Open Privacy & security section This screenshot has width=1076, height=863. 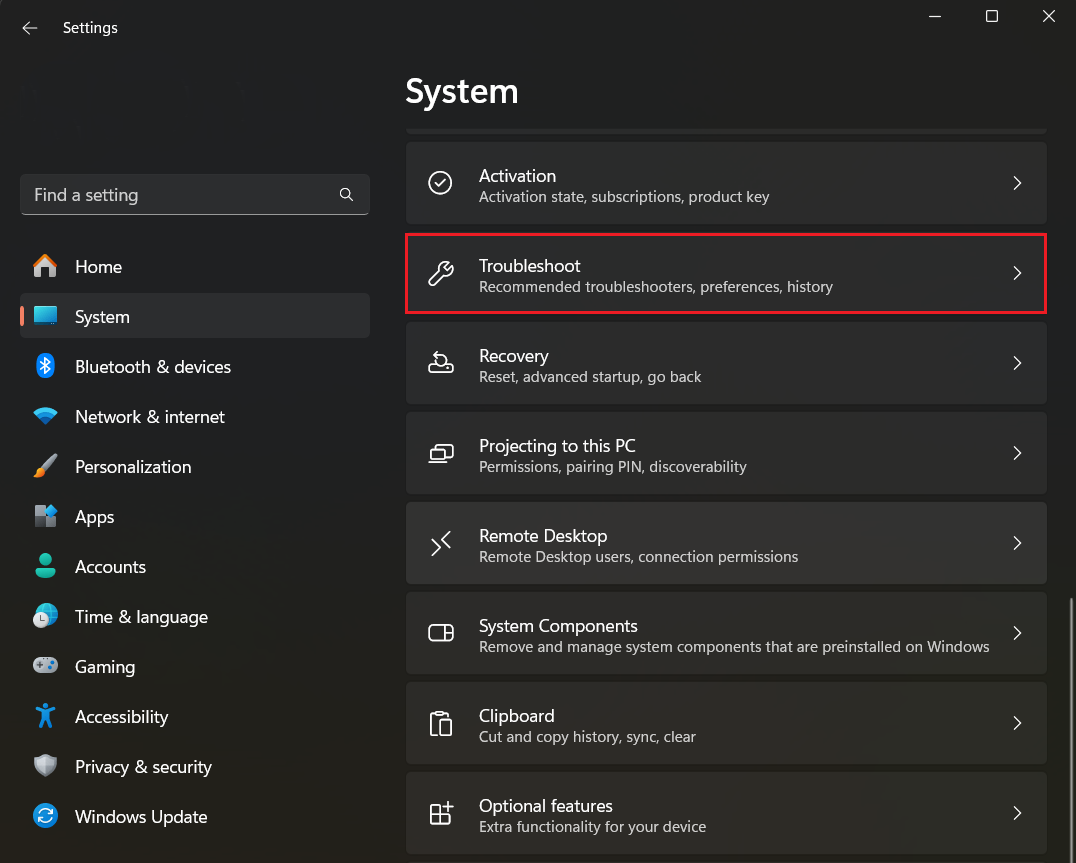tap(143, 767)
